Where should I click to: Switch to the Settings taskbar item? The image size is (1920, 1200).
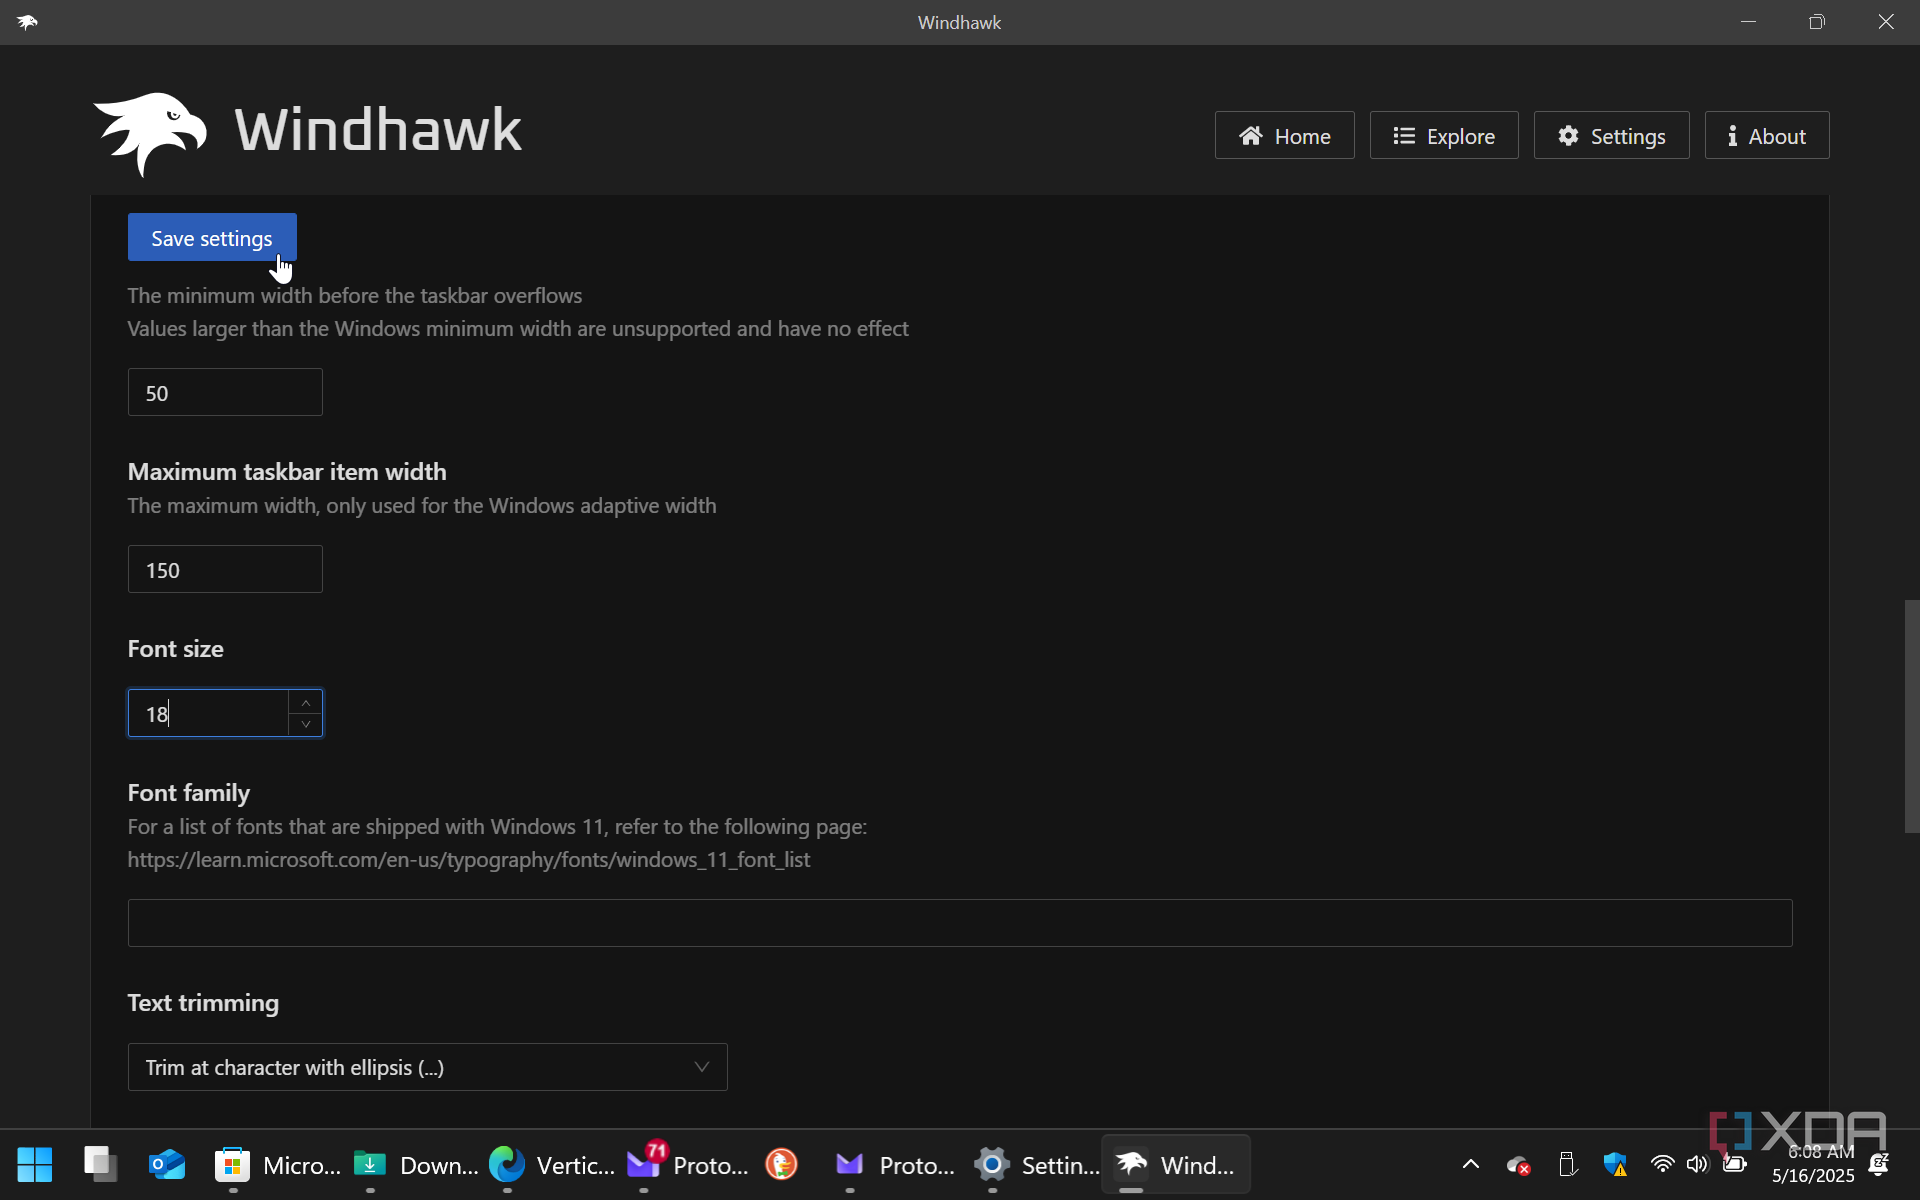[1036, 1165]
